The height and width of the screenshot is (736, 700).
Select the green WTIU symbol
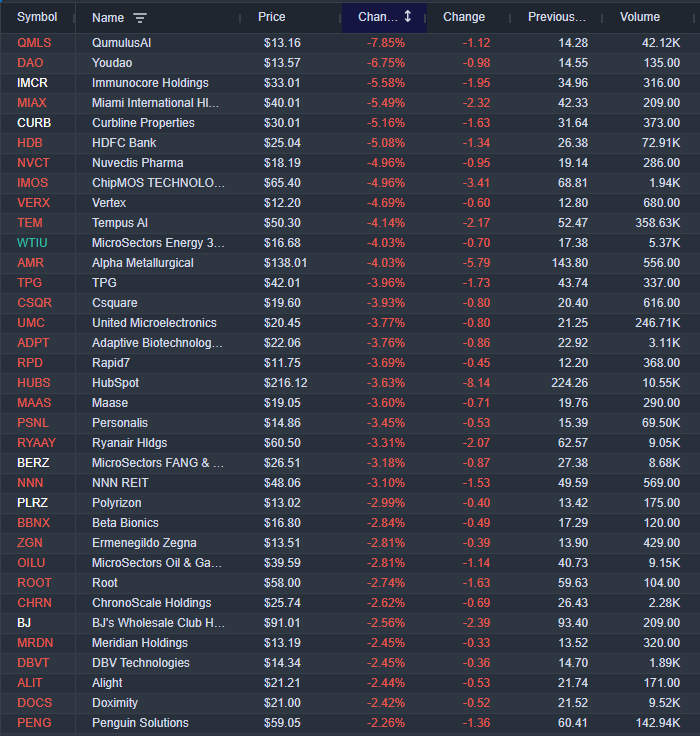coord(32,243)
